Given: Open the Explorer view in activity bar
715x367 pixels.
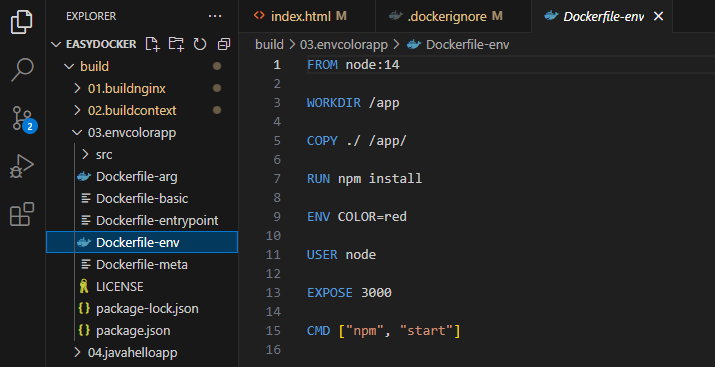Looking at the screenshot, I should (22, 21).
